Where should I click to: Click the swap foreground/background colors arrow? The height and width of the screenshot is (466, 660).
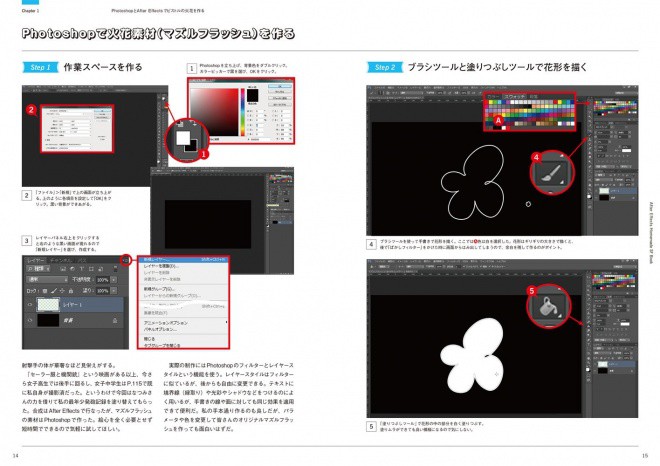(x=193, y=125)
